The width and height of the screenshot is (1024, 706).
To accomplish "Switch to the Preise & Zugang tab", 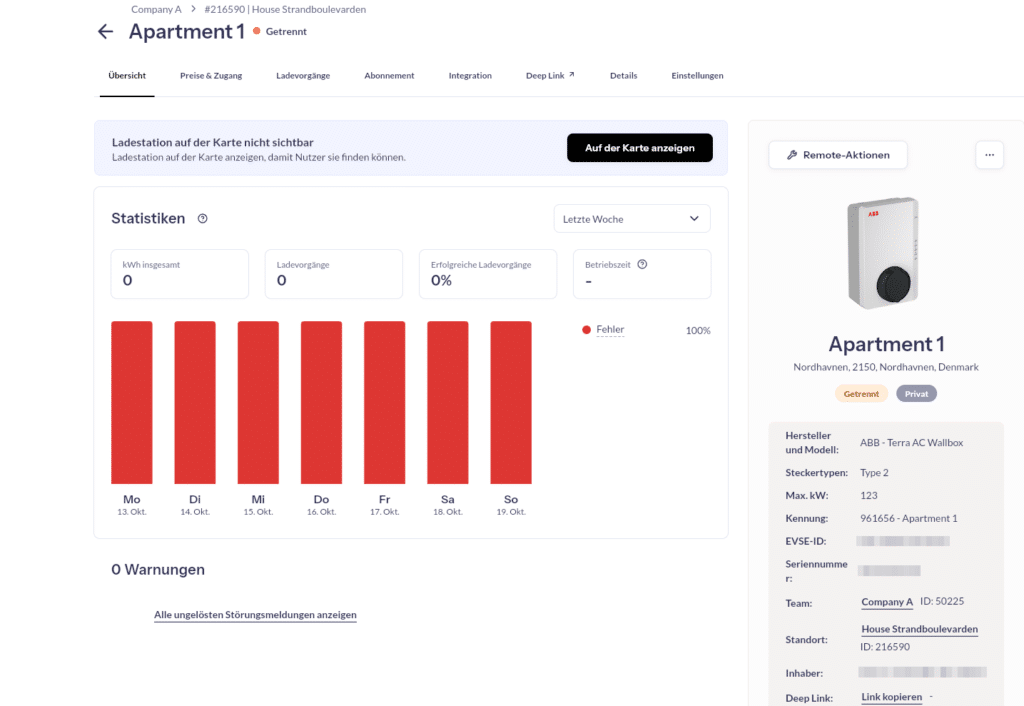I will (211, 76).
